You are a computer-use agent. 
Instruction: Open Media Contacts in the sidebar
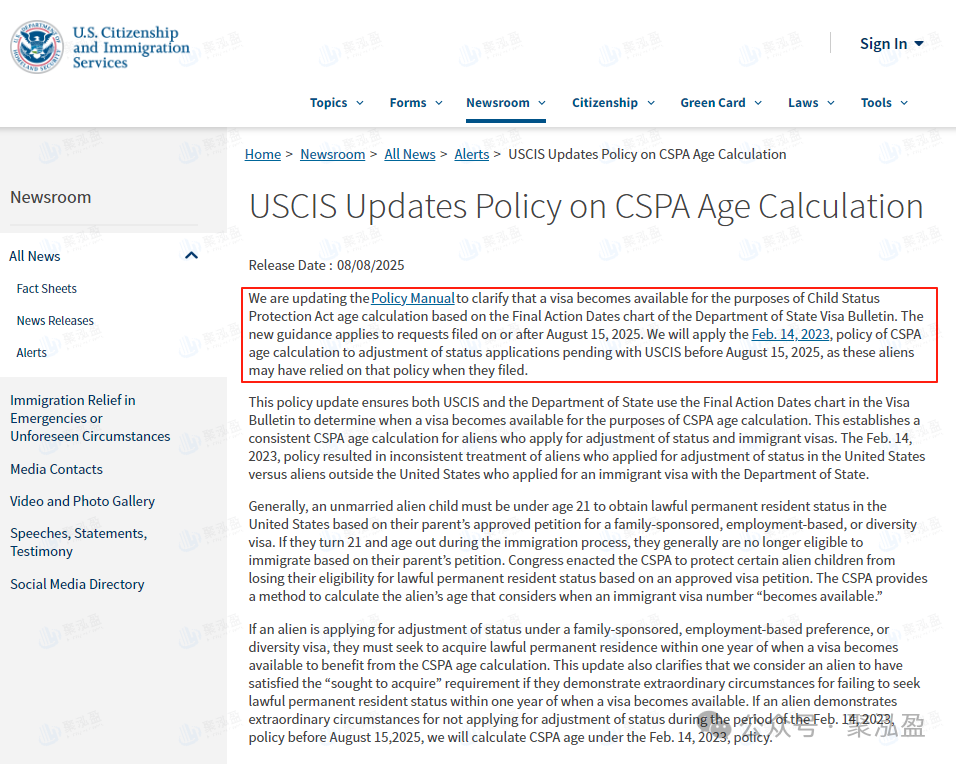(x=56, y=469)
